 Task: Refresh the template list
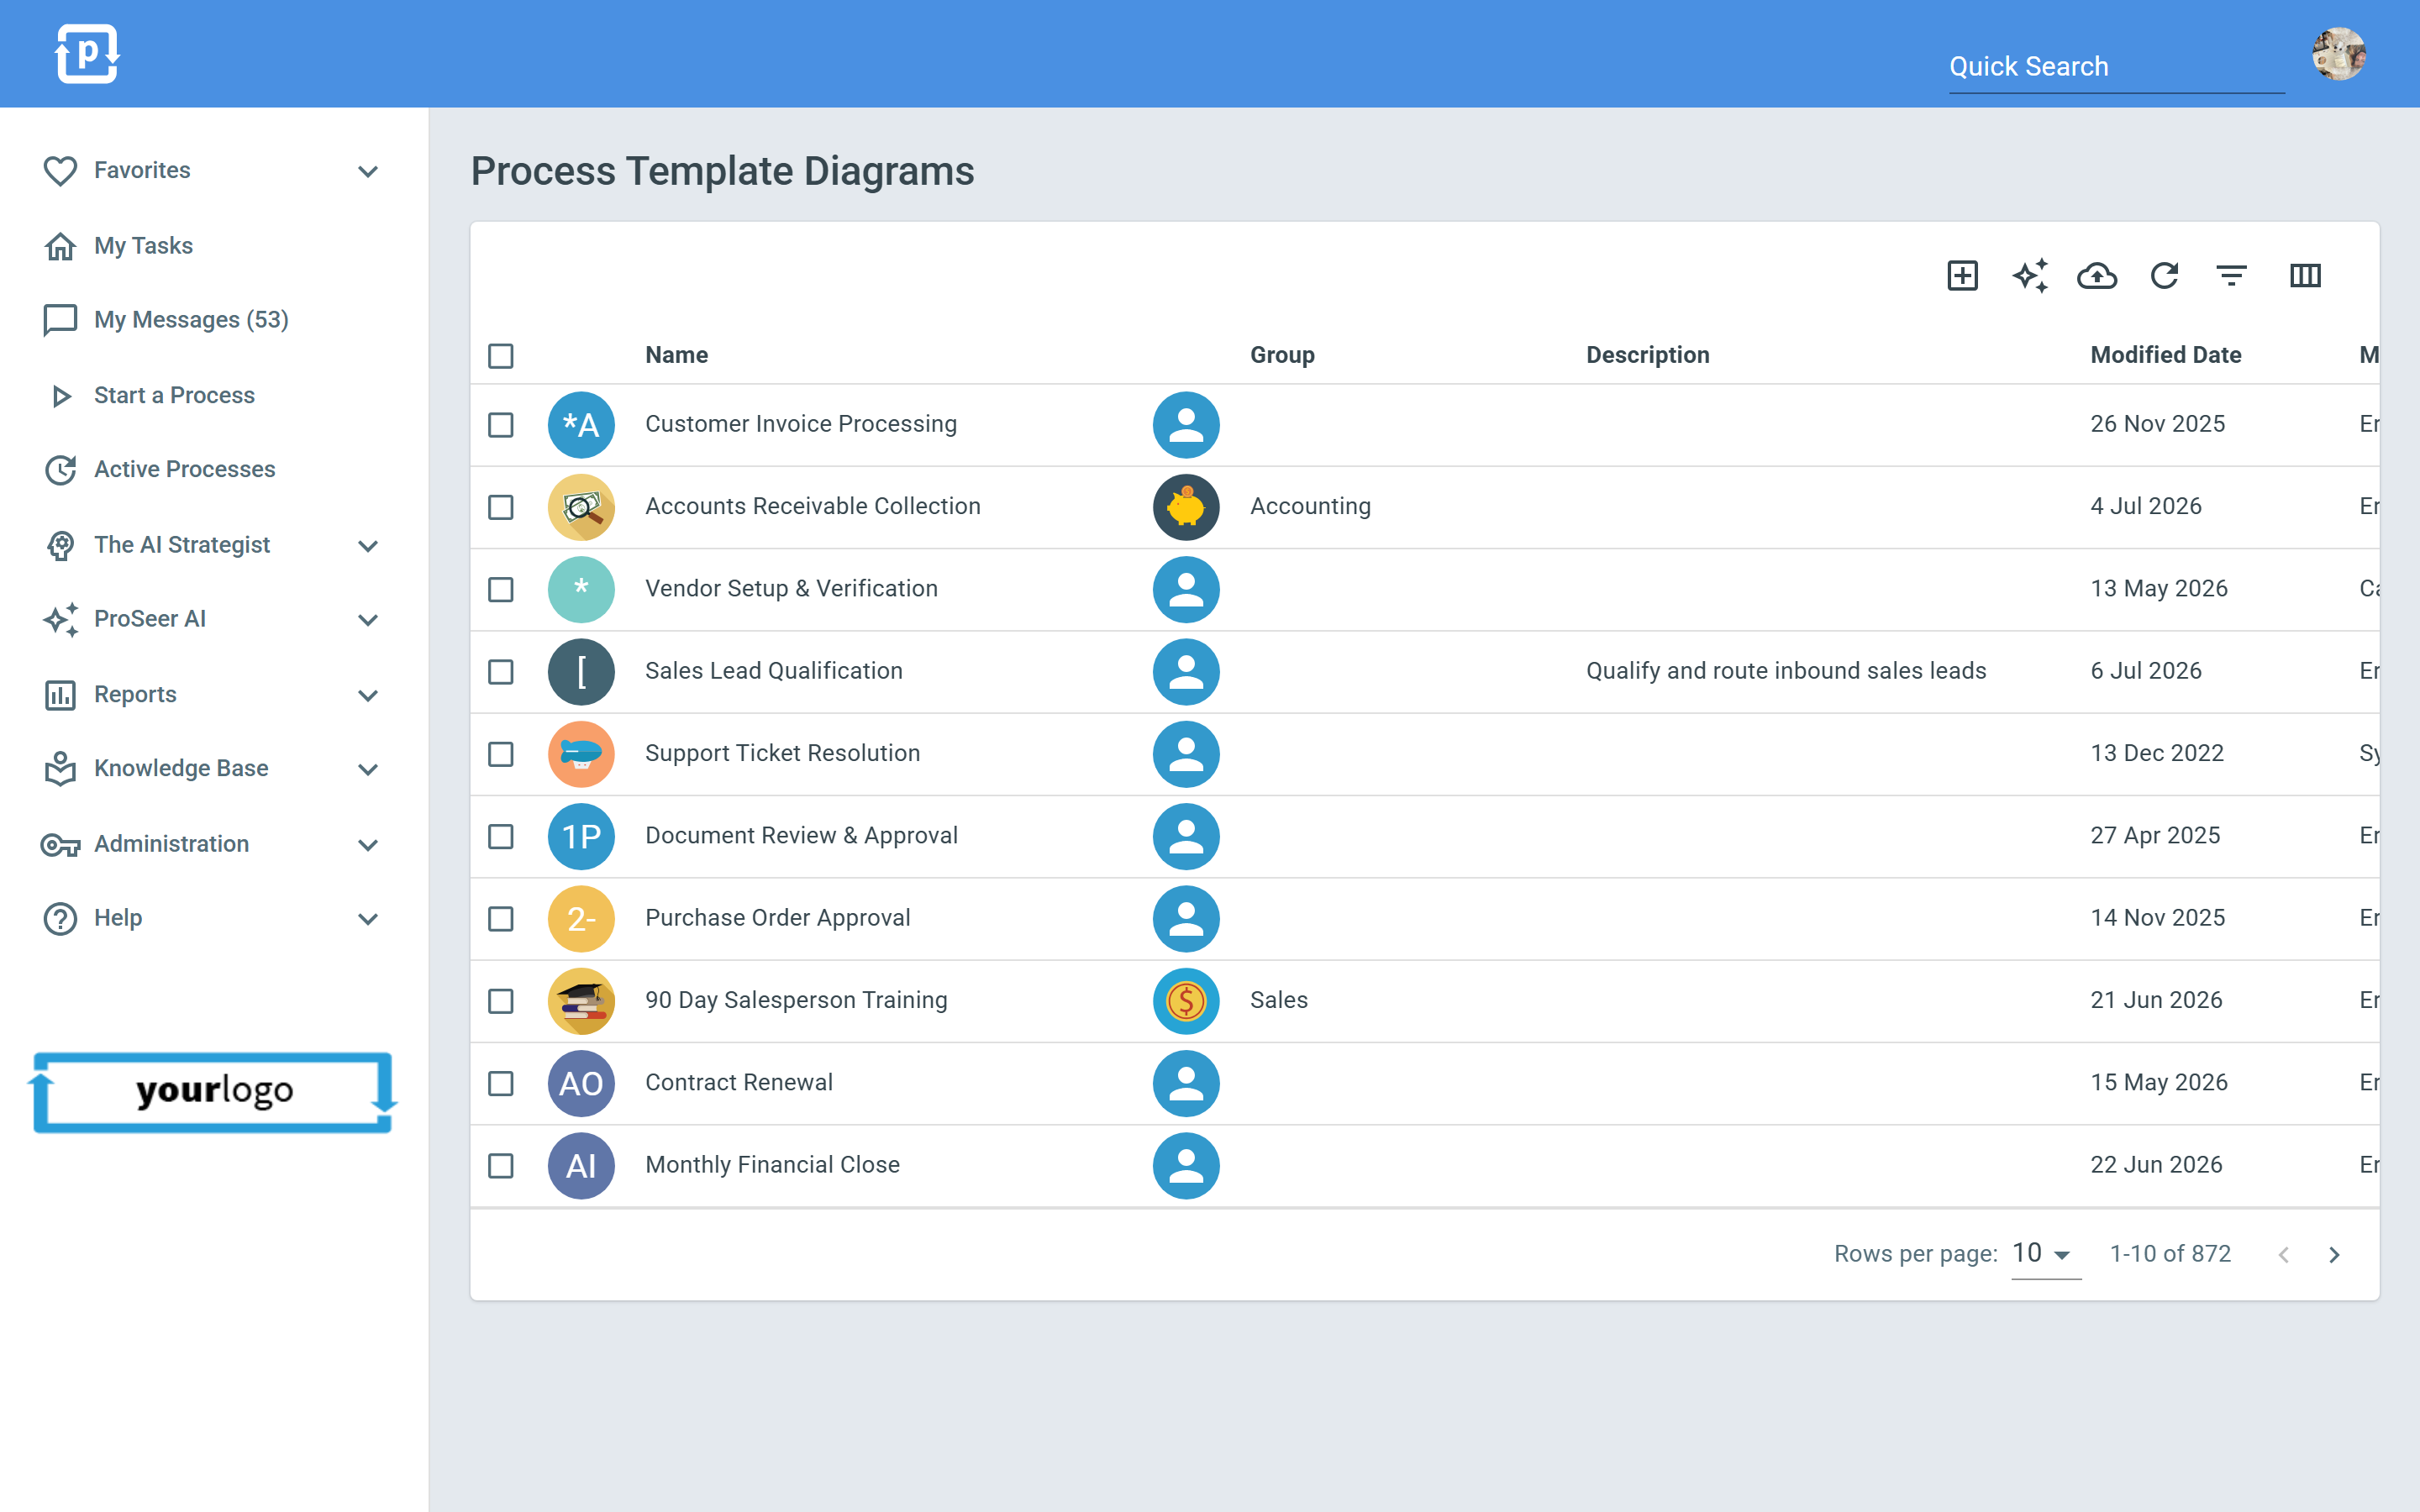2165,275
